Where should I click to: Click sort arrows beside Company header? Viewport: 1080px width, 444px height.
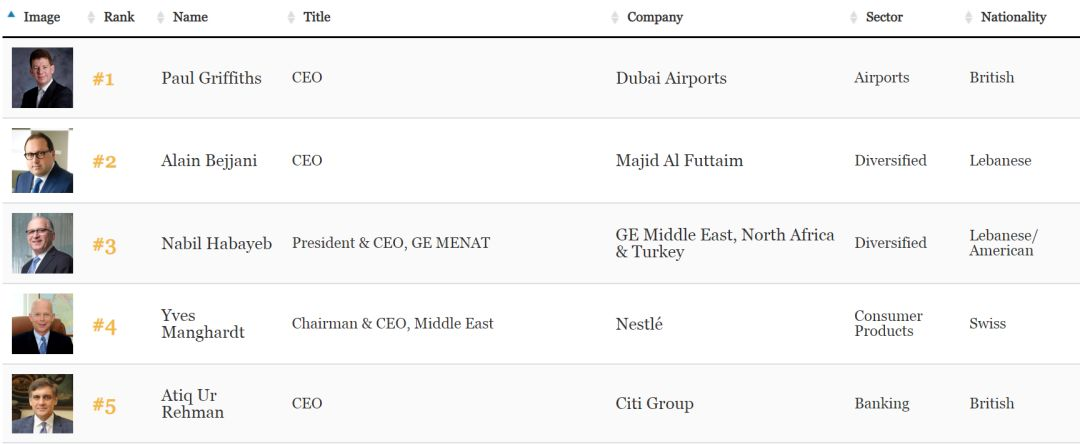614,18
